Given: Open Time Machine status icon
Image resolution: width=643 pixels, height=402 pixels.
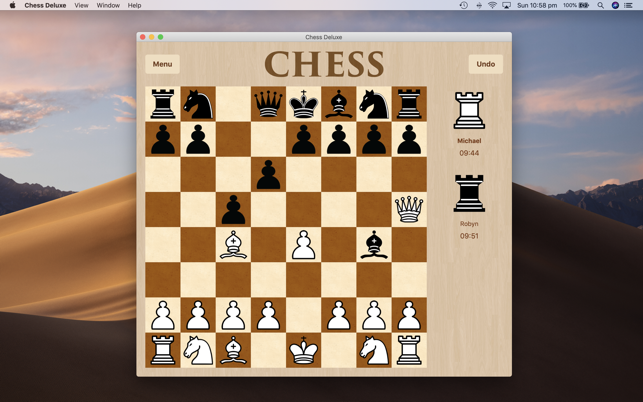Looking at the screenshot, I should coord(464,5).
